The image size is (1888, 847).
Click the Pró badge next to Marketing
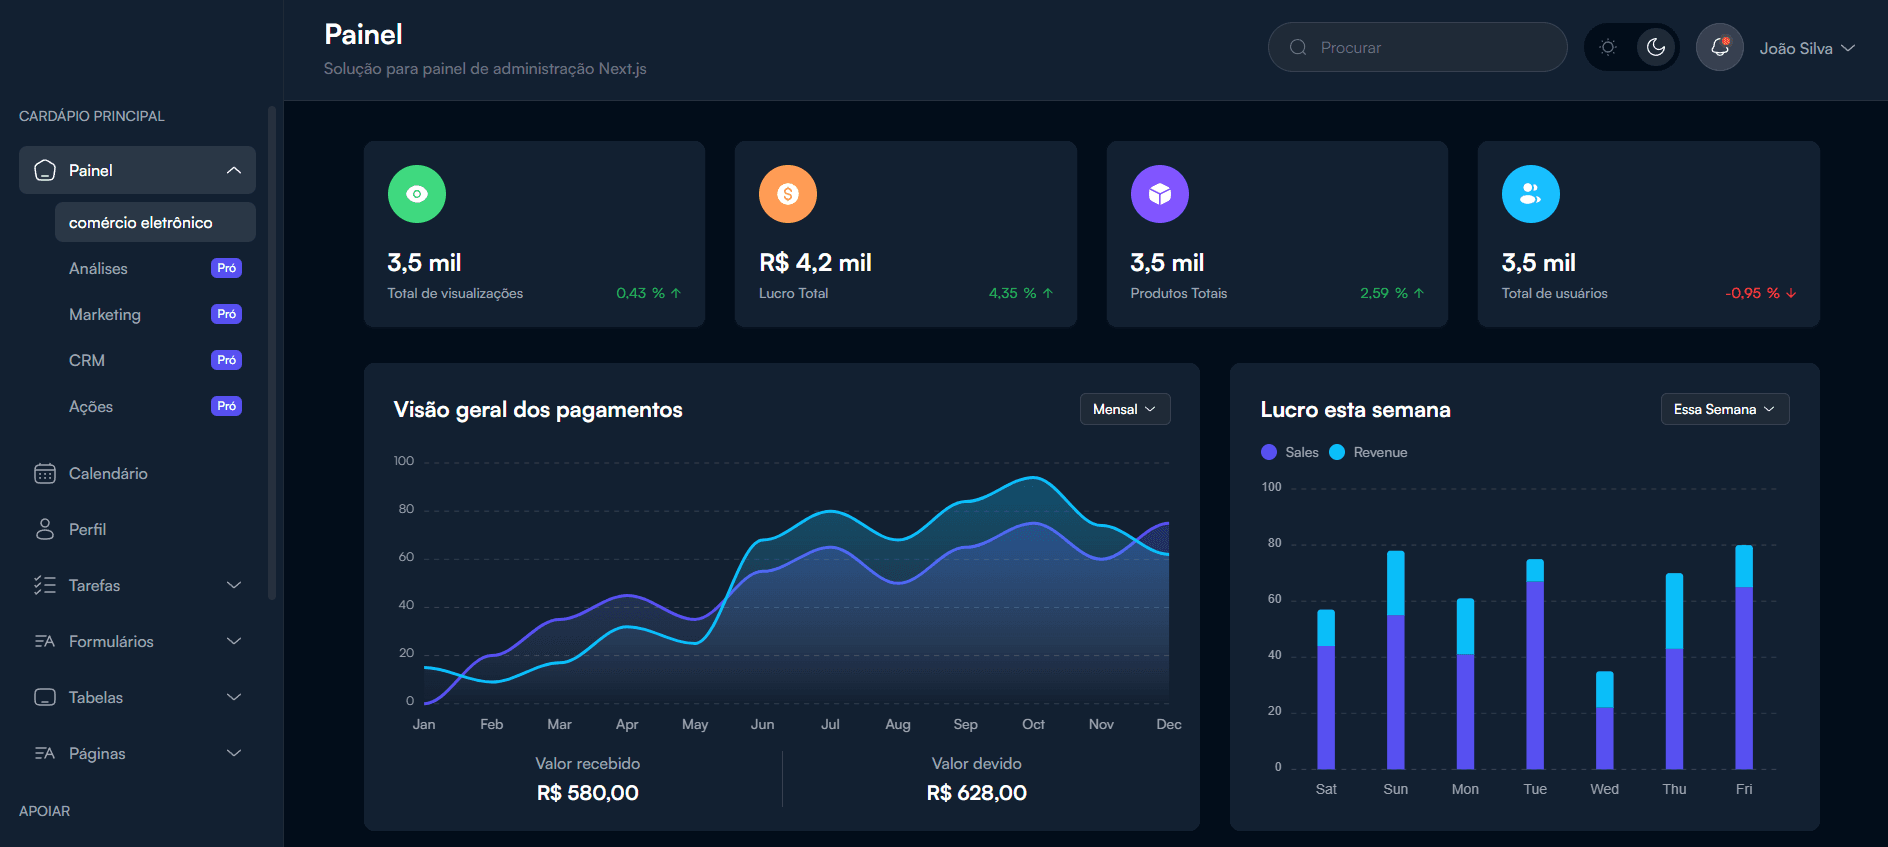coord(227,314)
